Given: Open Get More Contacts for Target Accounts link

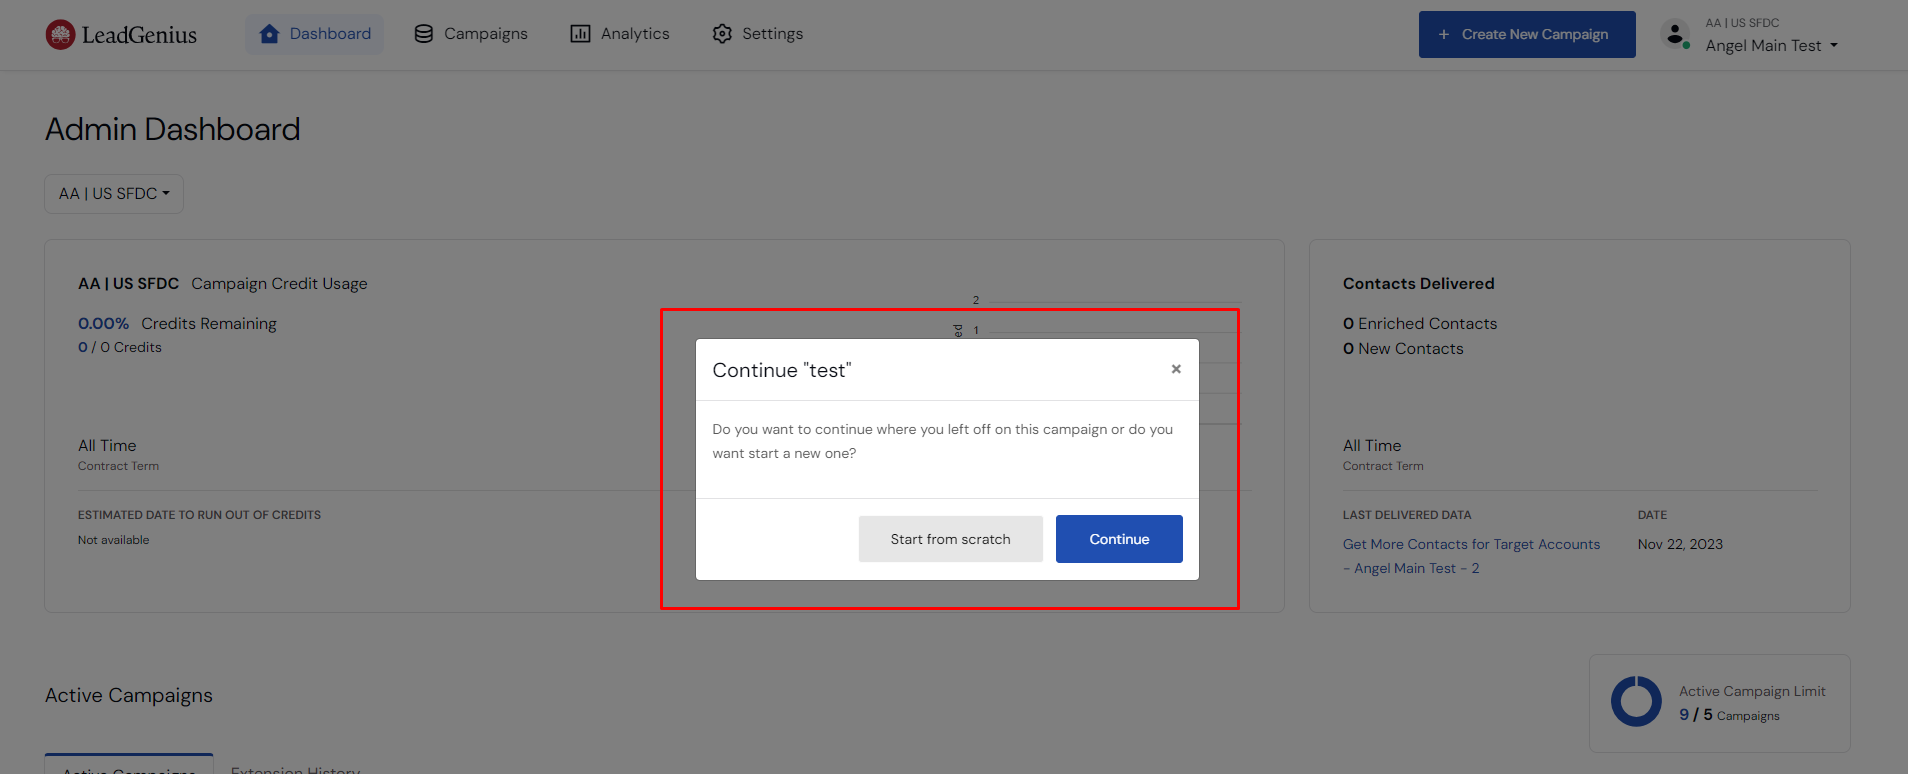Looking at the screenshot, I should (x=1471, y=545).
